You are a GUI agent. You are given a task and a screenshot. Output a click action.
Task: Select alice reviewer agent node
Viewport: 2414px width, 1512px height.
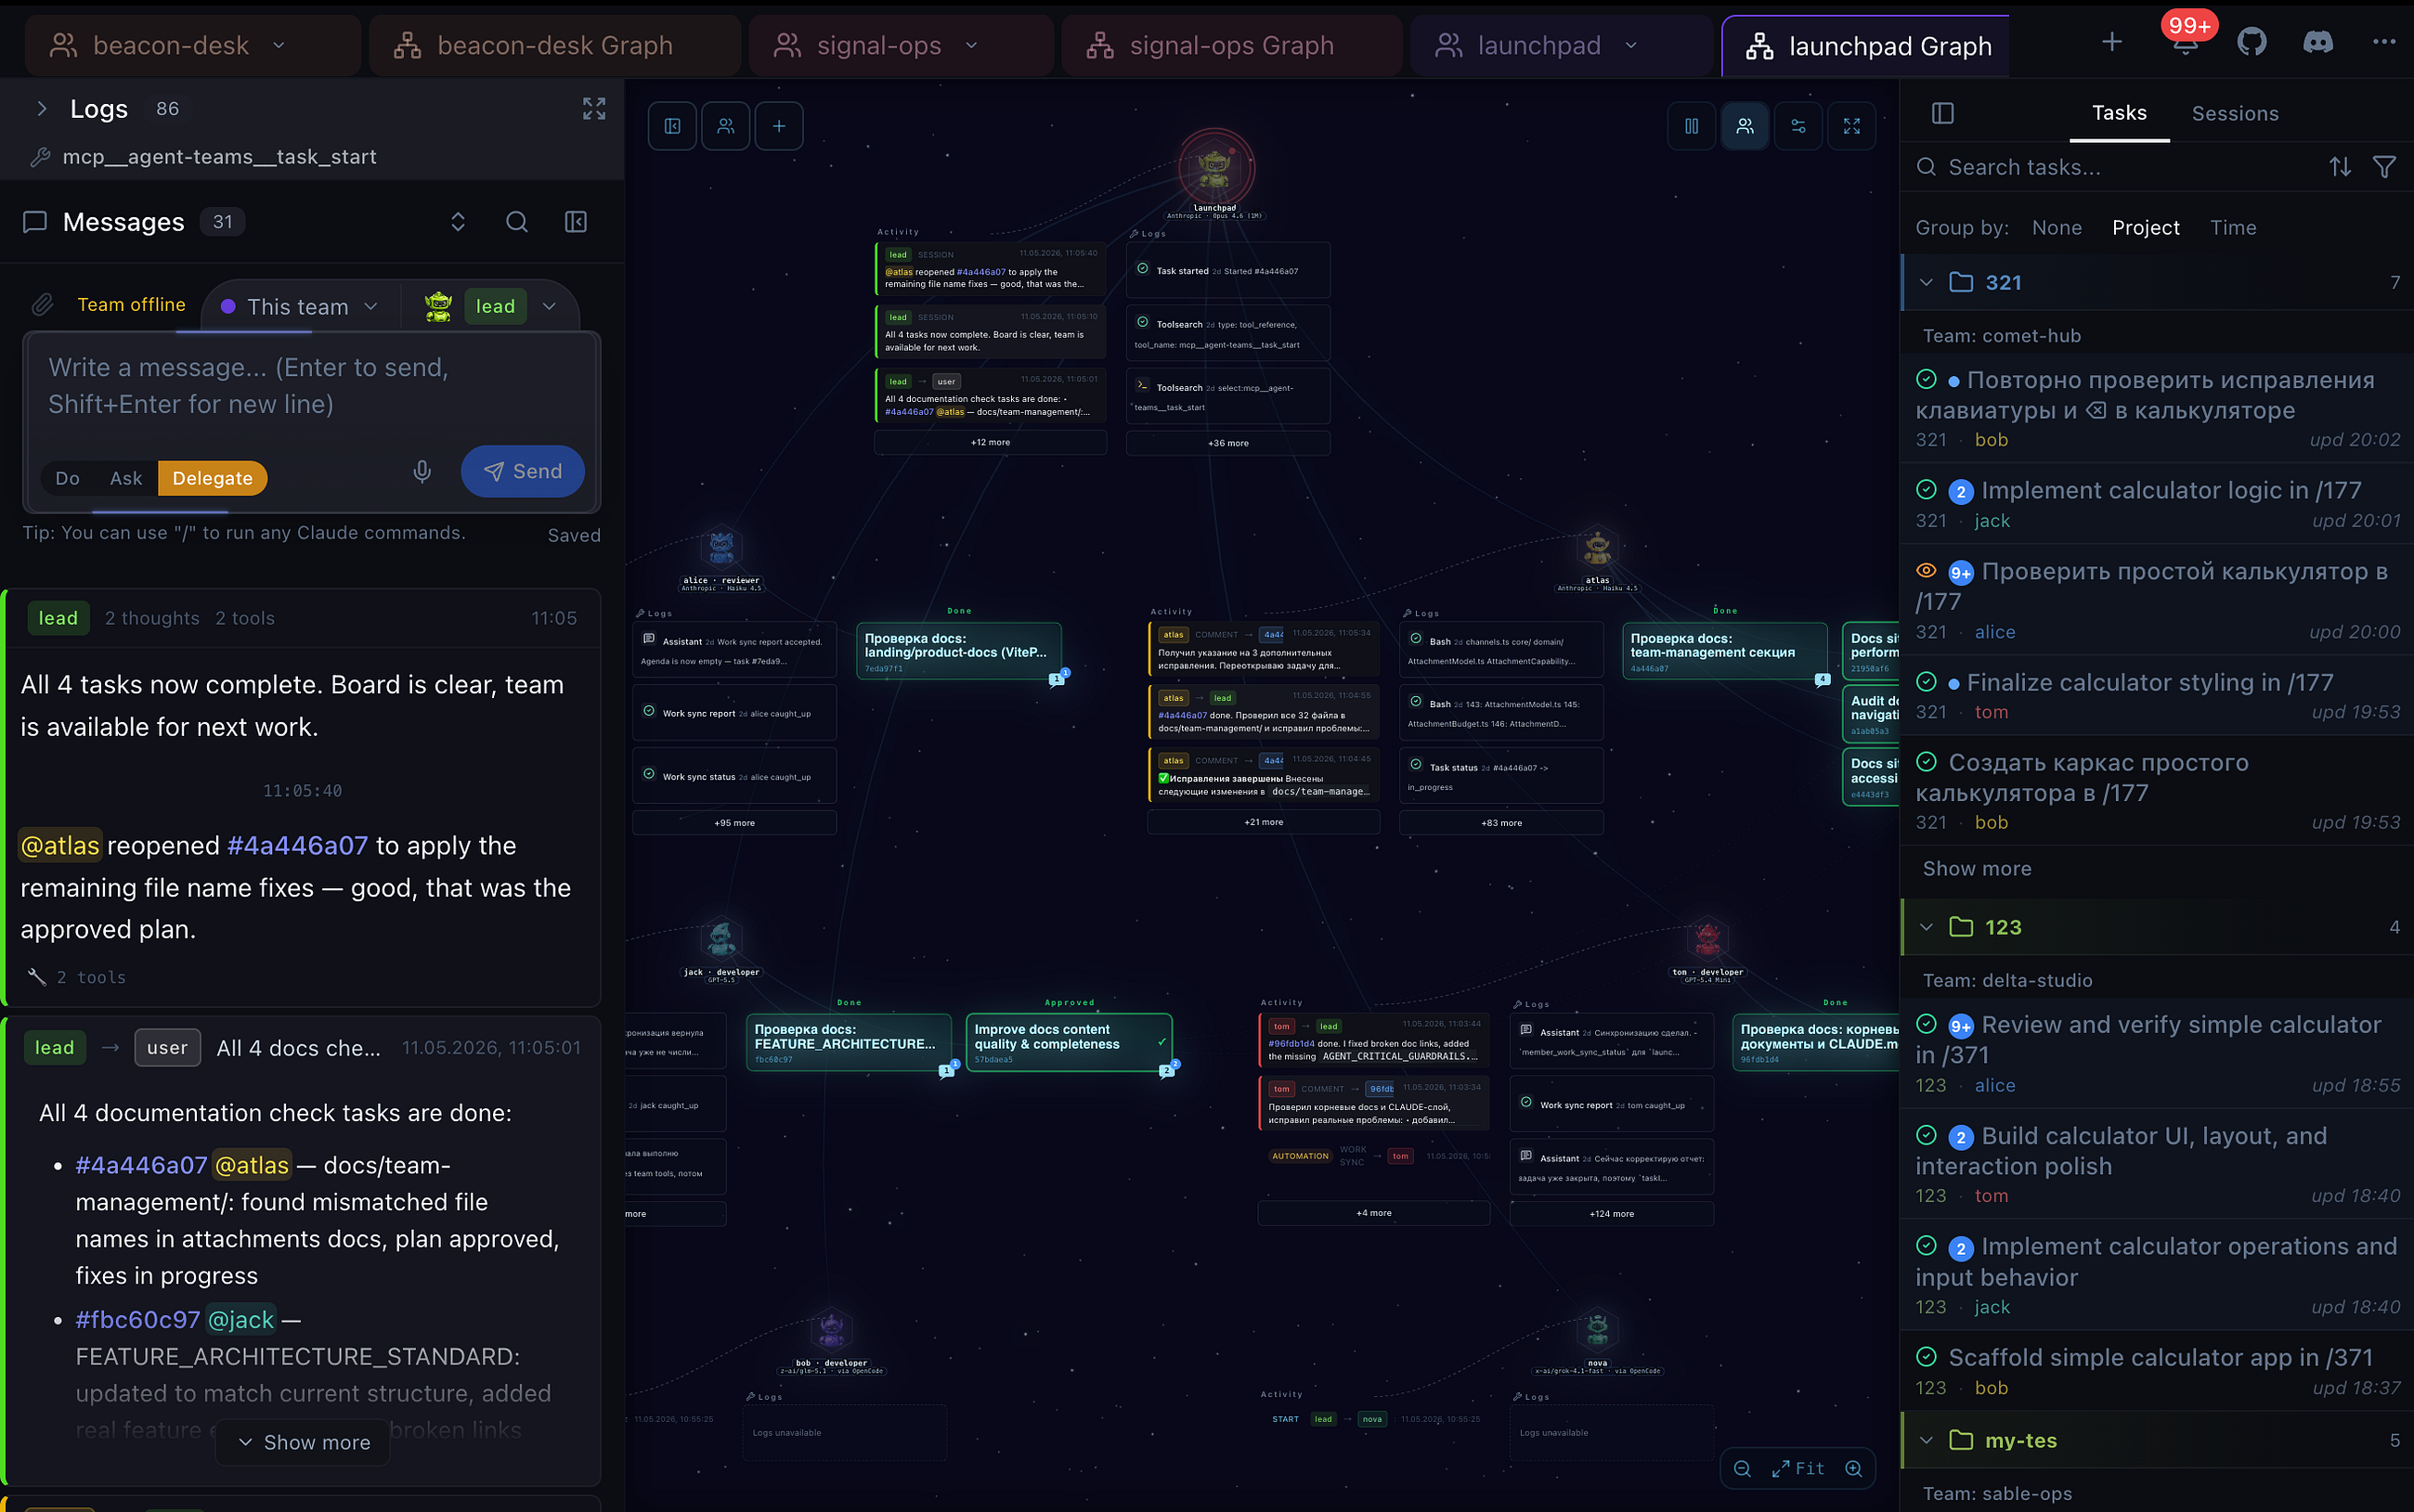coord(721,548)
